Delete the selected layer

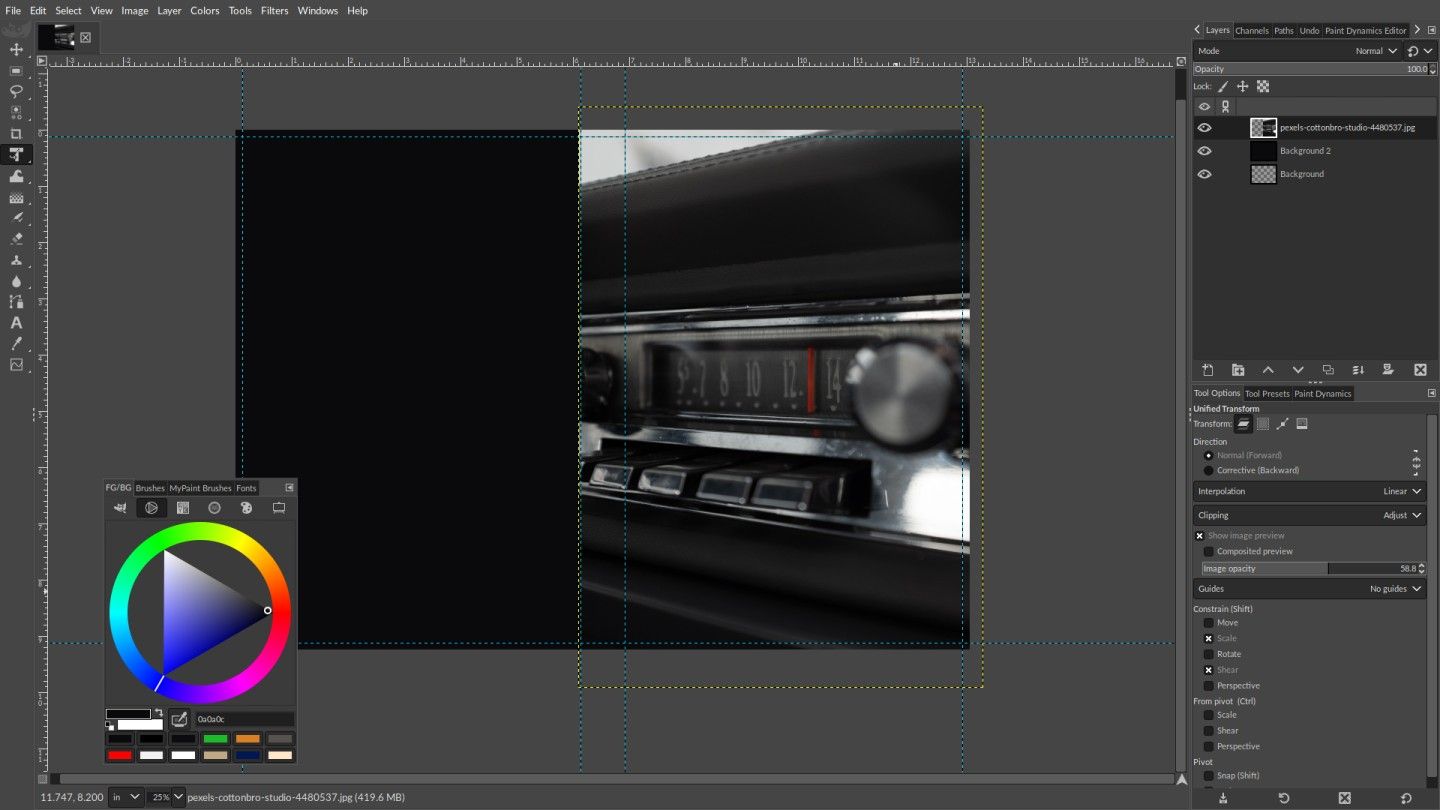click(1419, 370)
